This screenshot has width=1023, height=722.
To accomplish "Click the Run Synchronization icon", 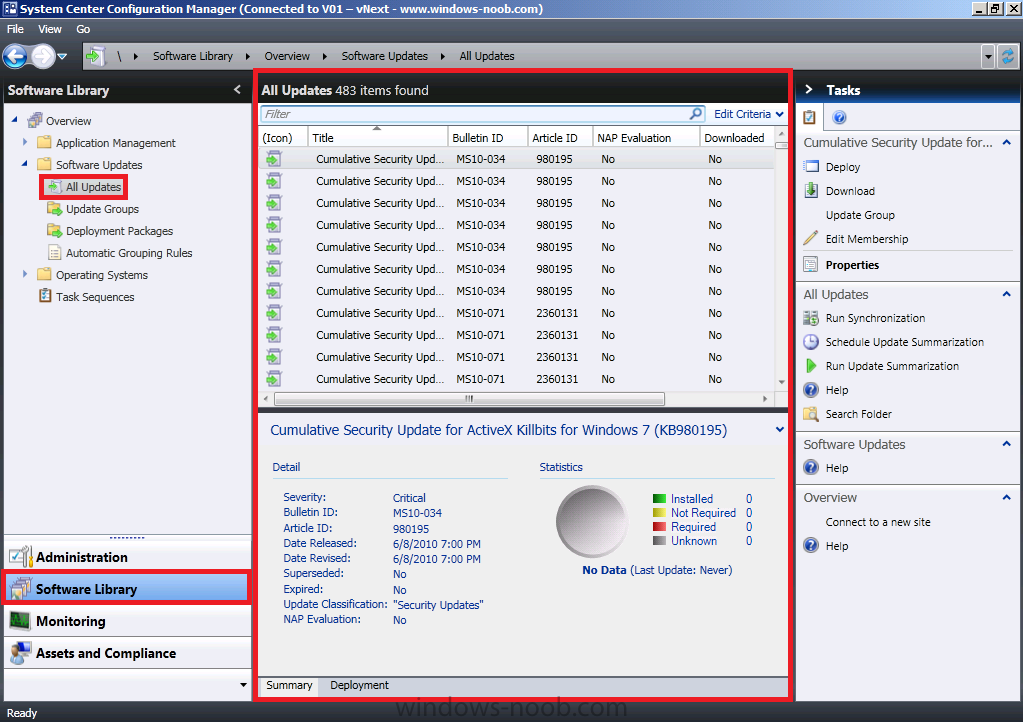I will pyautogui.click(x=811, y=318).
